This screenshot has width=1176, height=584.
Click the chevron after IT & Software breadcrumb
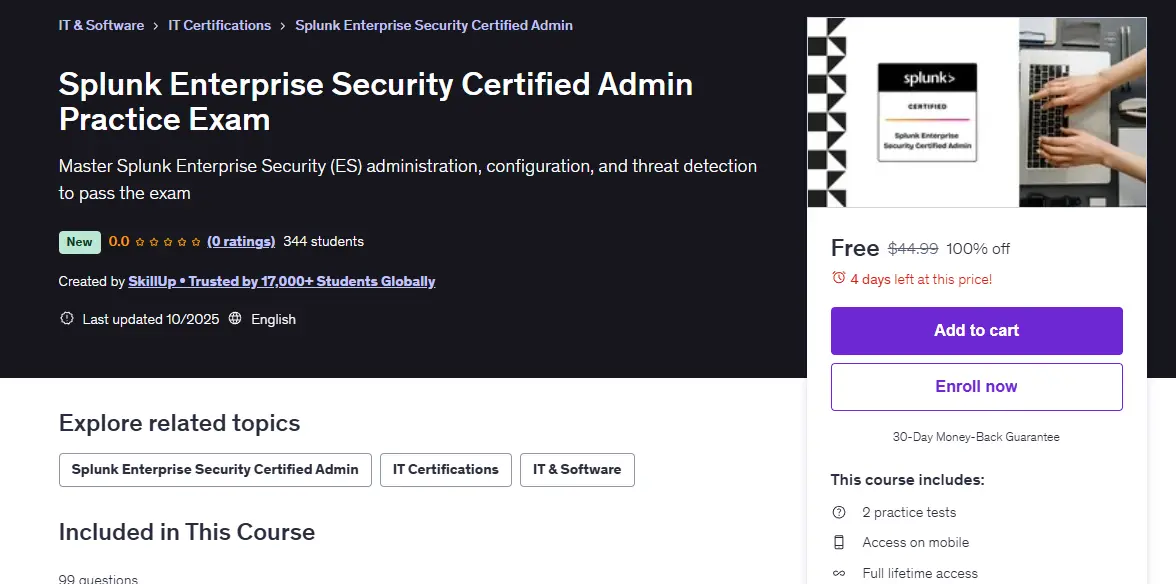156,25
